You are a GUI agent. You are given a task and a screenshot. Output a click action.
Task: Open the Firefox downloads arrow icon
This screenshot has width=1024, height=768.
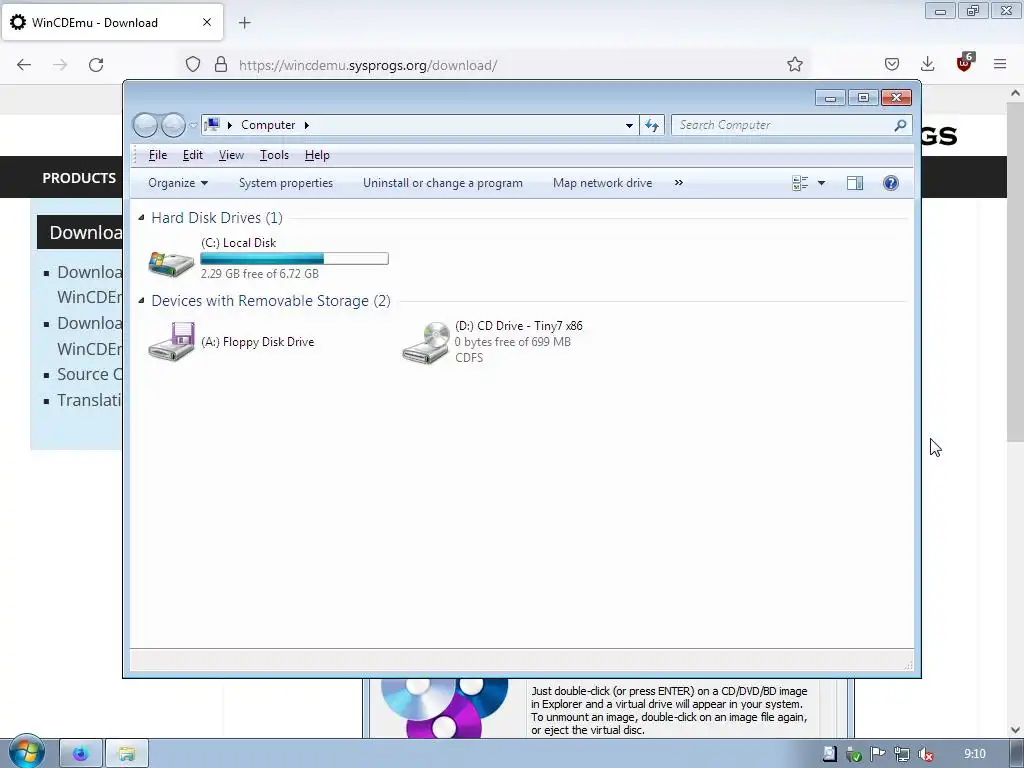click(x=927, y=64)
